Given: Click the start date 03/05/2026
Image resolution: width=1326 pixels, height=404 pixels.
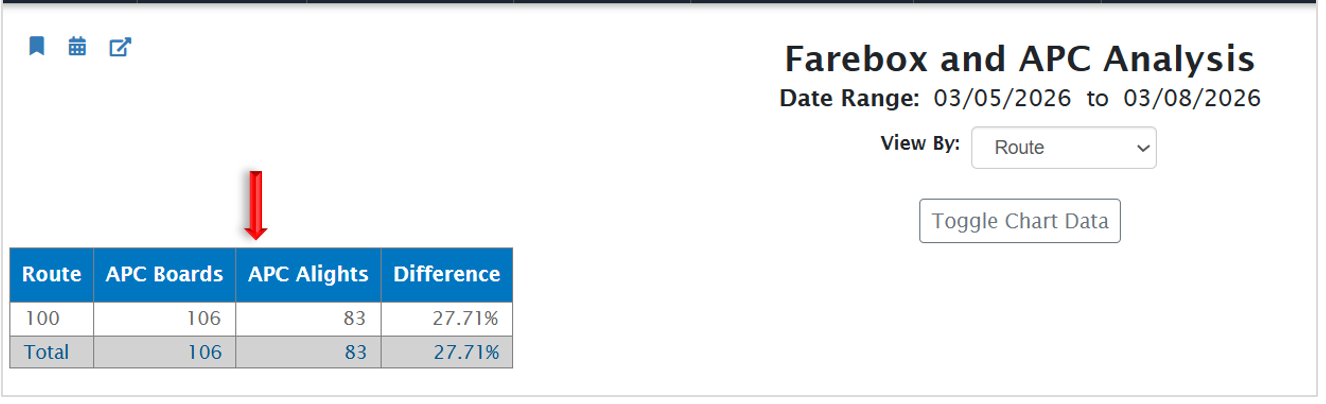Looking at the screenshot, I should click(1002, 99).
